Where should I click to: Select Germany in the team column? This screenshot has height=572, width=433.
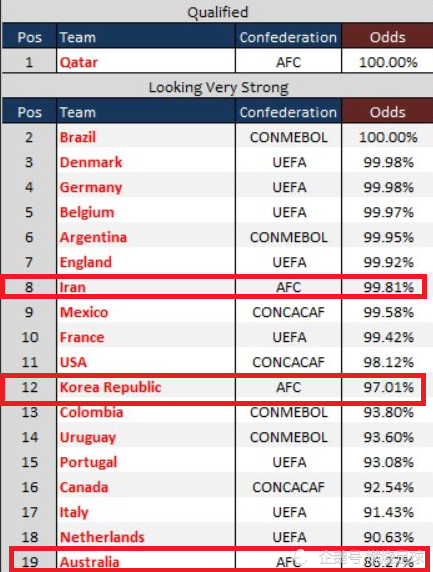91,188
